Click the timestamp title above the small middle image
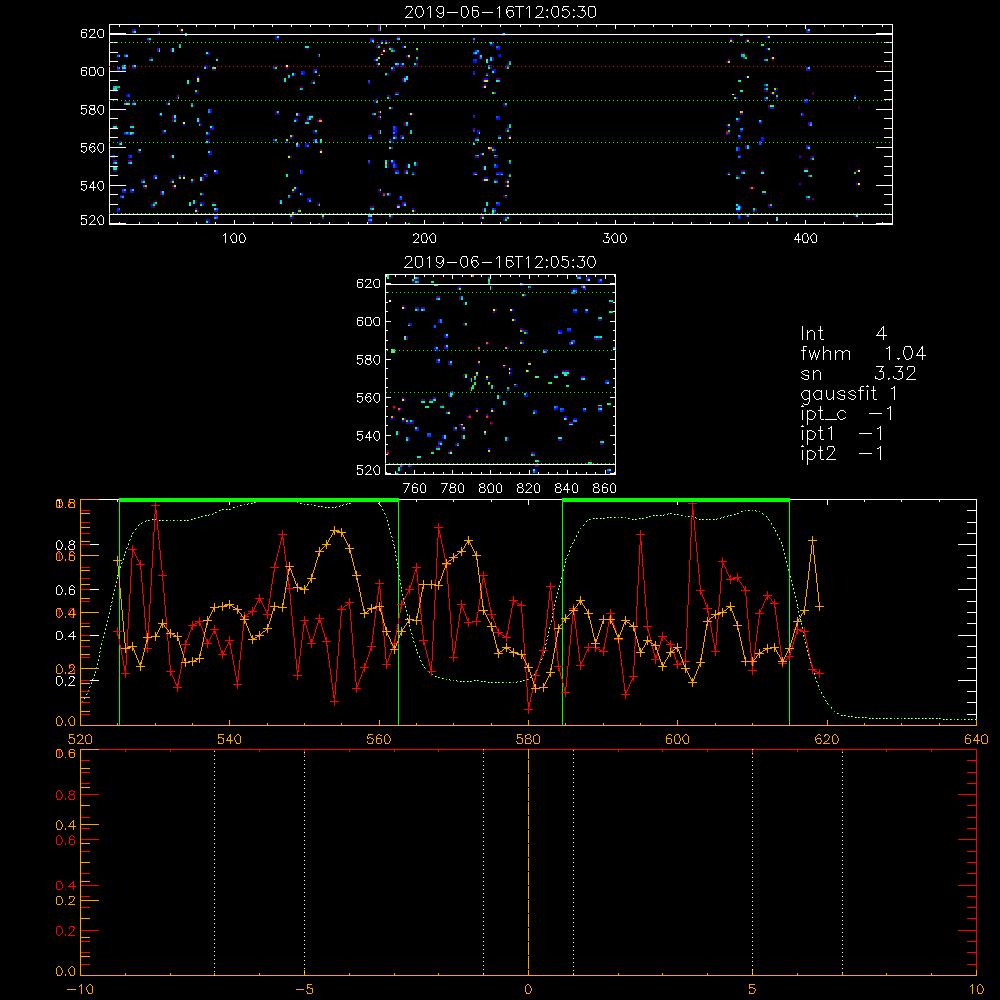This screenshot has width=1000, height=1000. click(x=500, y=262)
